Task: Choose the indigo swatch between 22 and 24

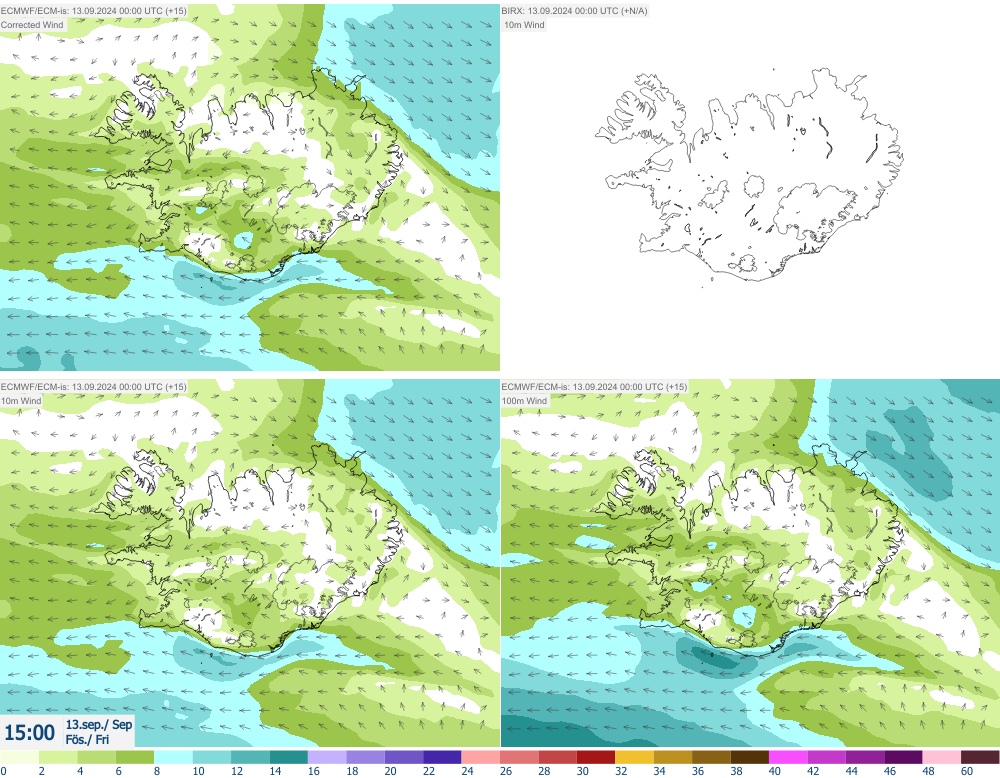Action: [442, 757]
